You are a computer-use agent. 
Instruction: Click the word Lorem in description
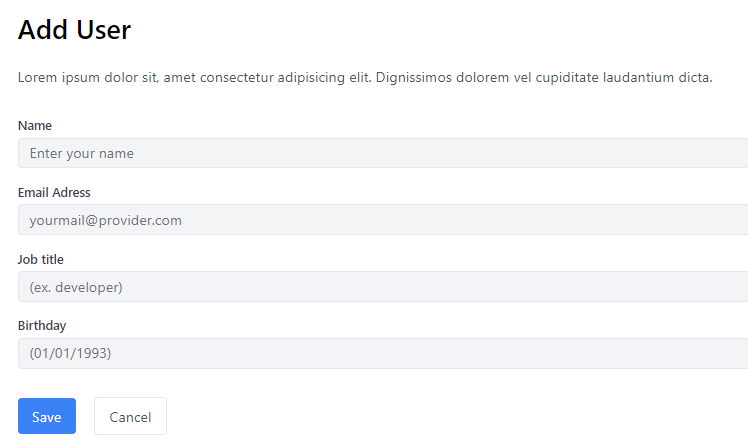38,77
